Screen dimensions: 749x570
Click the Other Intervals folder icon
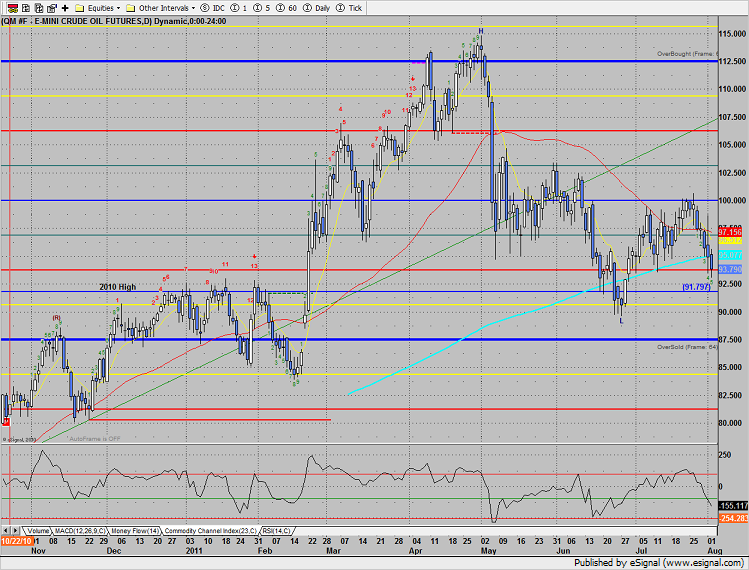pos(130,8)
